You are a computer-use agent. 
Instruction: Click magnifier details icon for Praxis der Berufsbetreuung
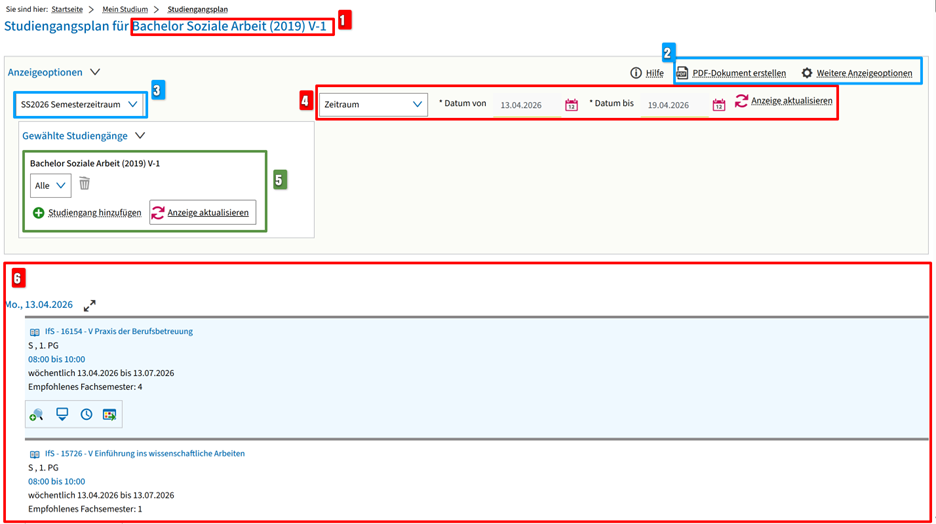37,414
